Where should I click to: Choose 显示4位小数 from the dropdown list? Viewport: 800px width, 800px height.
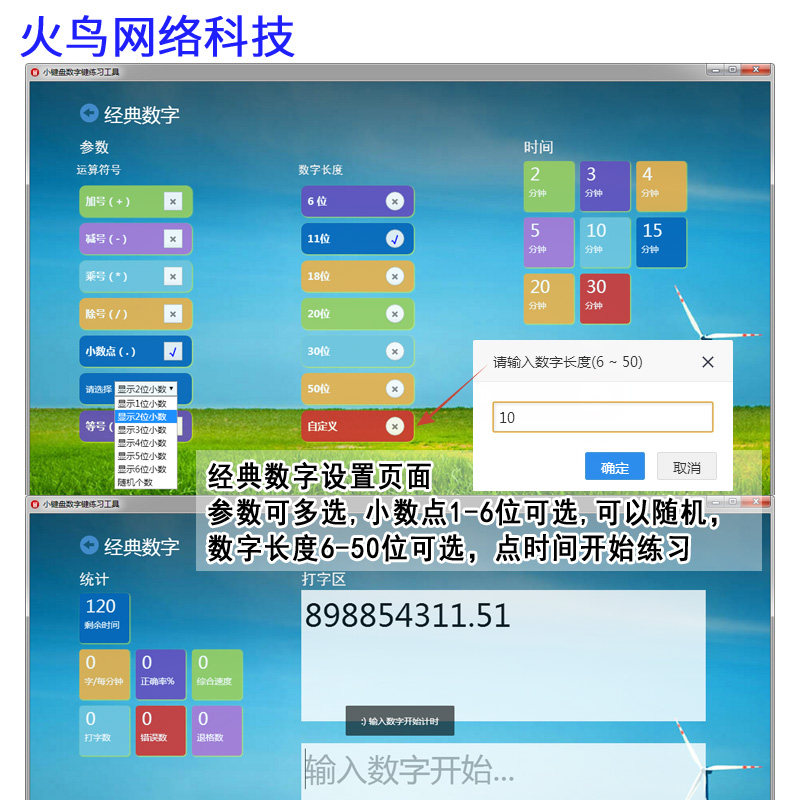tap(146, 443)
